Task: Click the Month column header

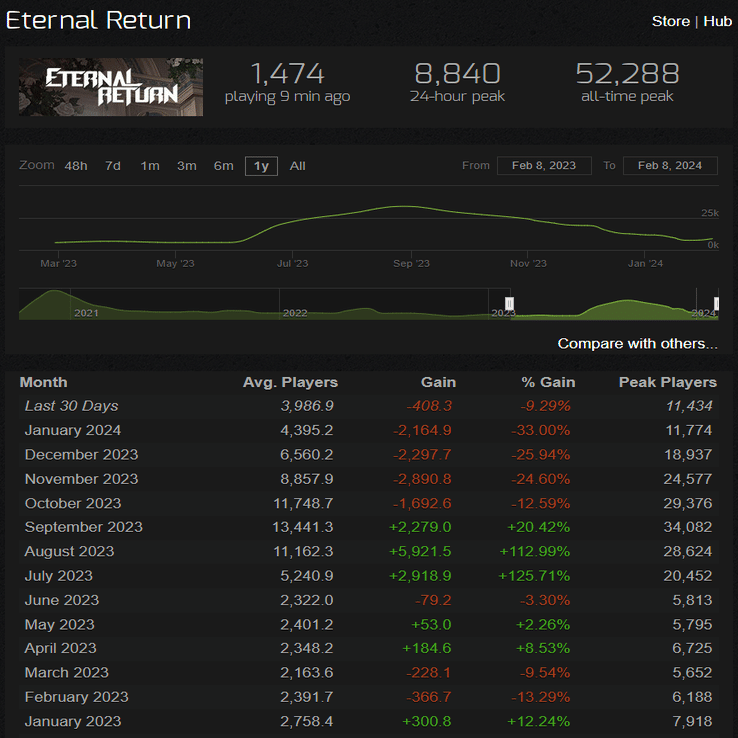Action: coord(43,382)
